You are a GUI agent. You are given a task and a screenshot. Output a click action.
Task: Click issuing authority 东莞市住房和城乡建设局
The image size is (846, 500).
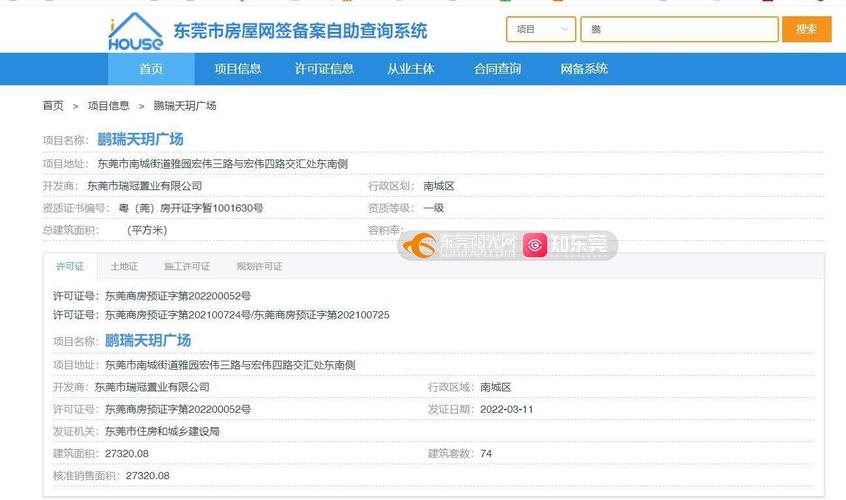(x=162, y=431)
